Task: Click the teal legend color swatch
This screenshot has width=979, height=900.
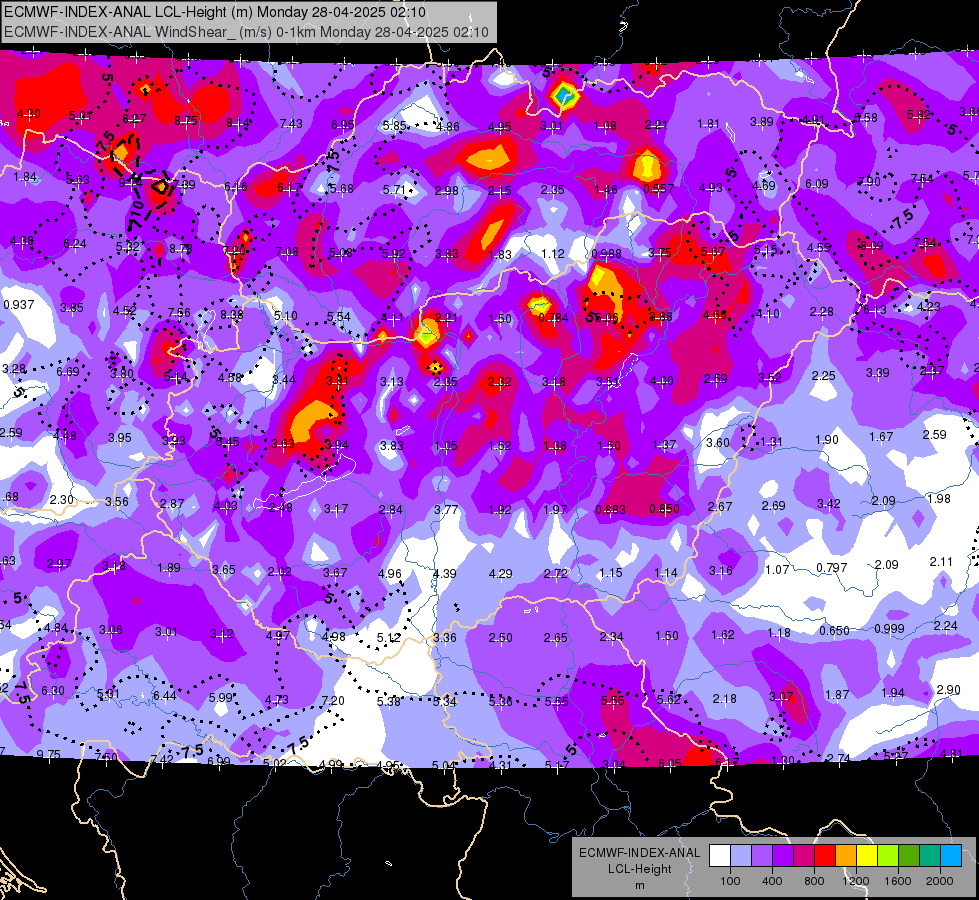Action: point(930,856)
